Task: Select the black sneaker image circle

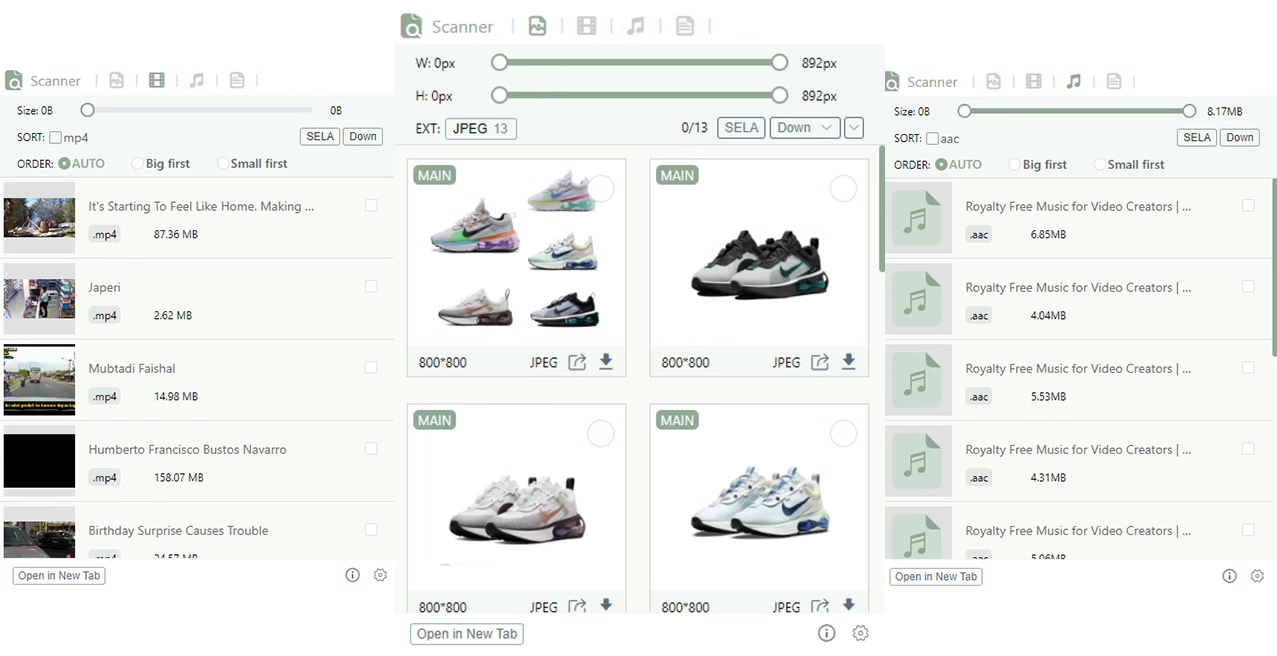Action: [x=844, y=188]
